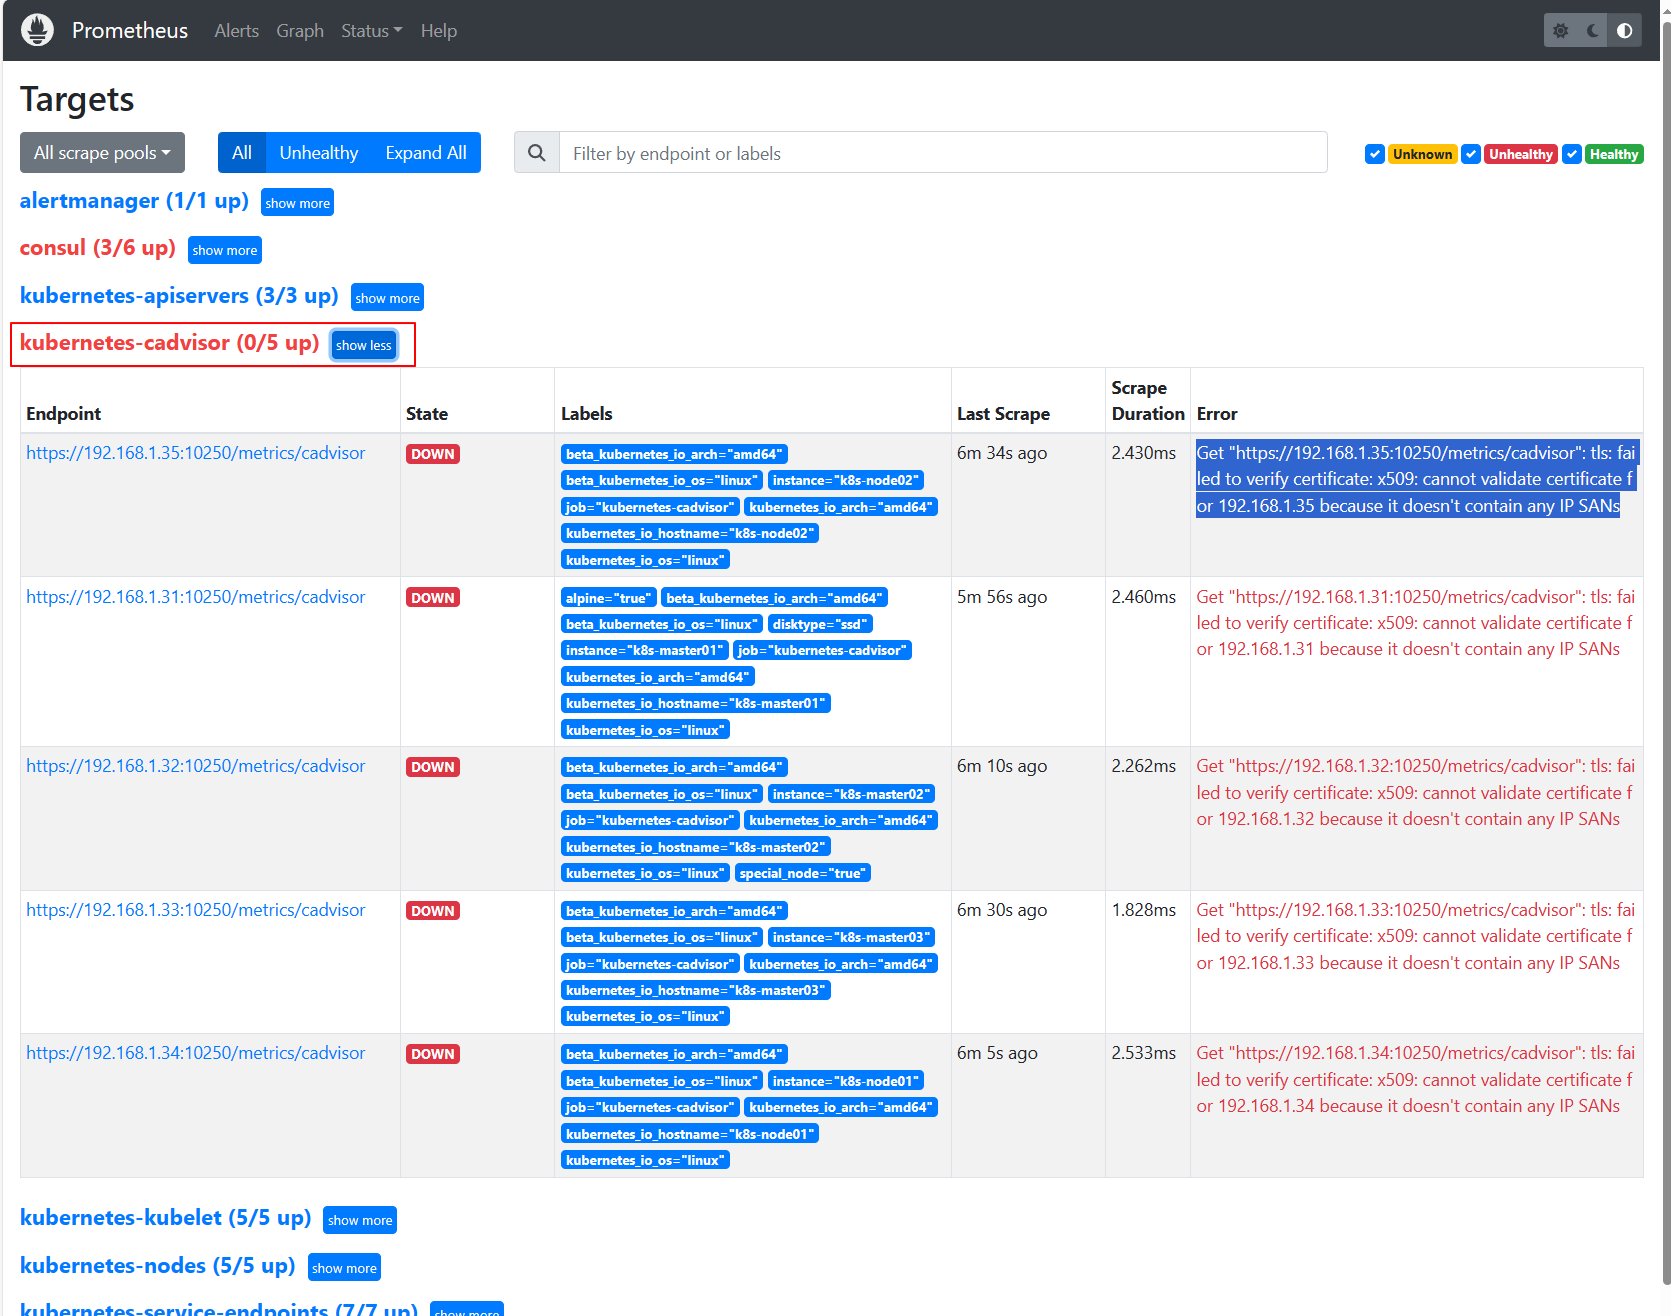
Task: Select the All targets filter button
Action: (242, 153)
